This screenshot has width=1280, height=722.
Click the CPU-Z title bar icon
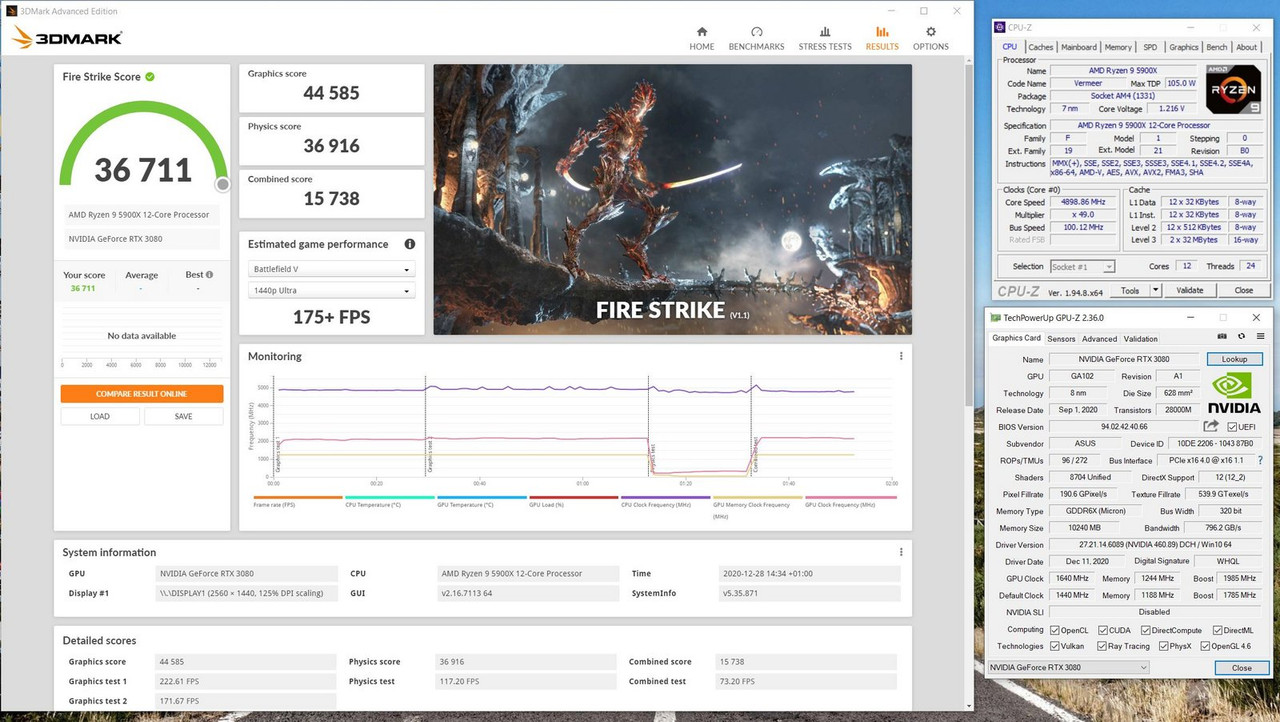998,27
